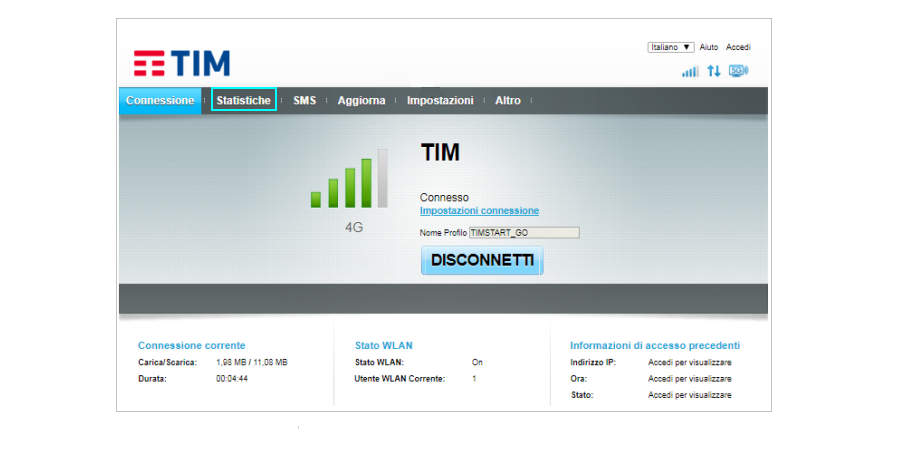The height and width of the screenshot is (450, 900).
Task: Open the SMS tab
Action: (305, 100)
